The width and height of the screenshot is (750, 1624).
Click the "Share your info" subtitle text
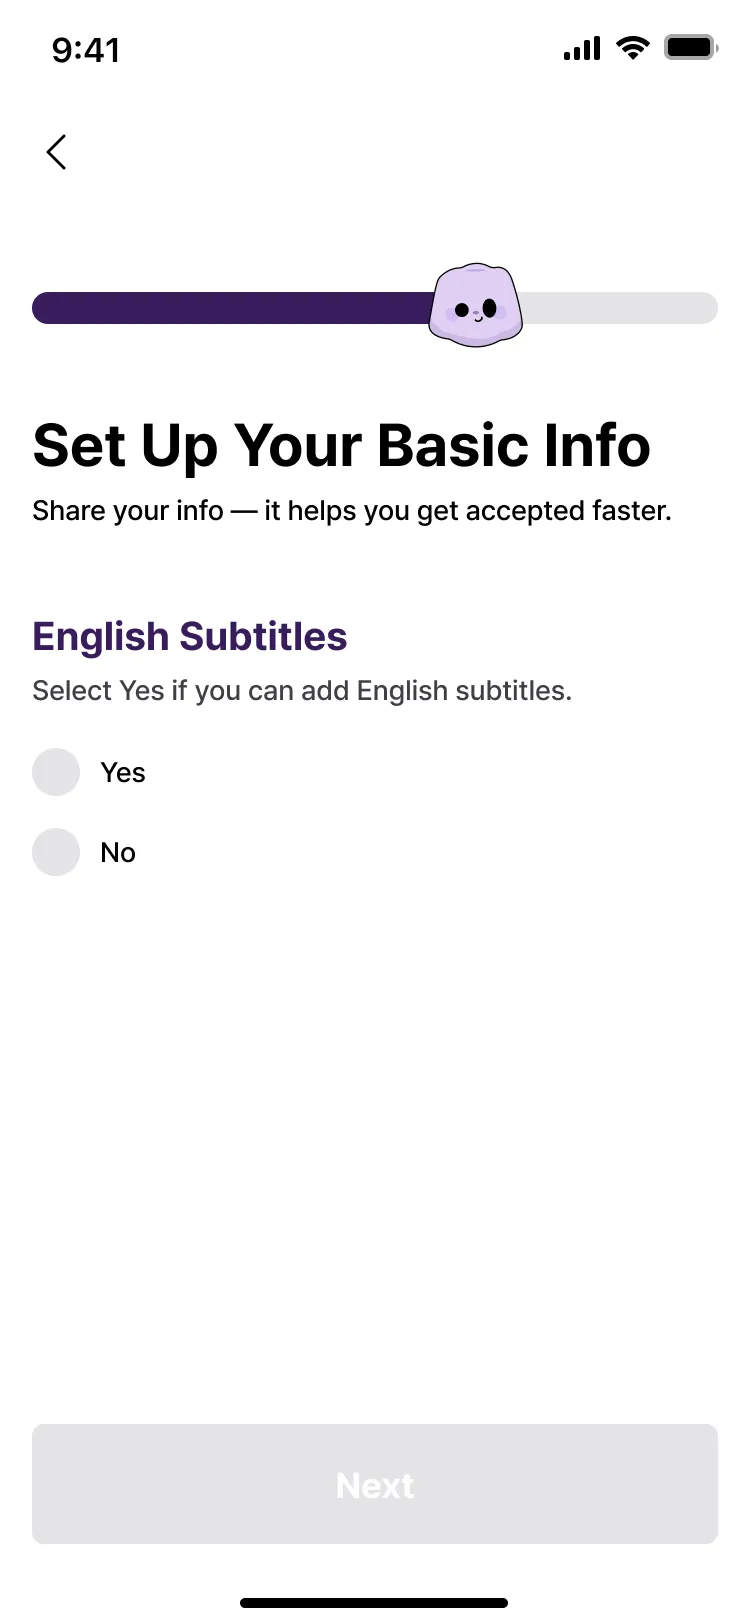point(352,511)
